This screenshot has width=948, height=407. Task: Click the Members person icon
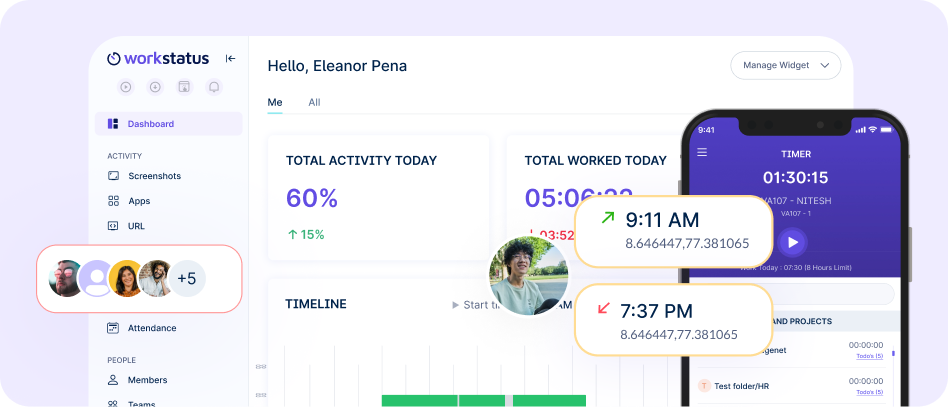coord(113,380)
